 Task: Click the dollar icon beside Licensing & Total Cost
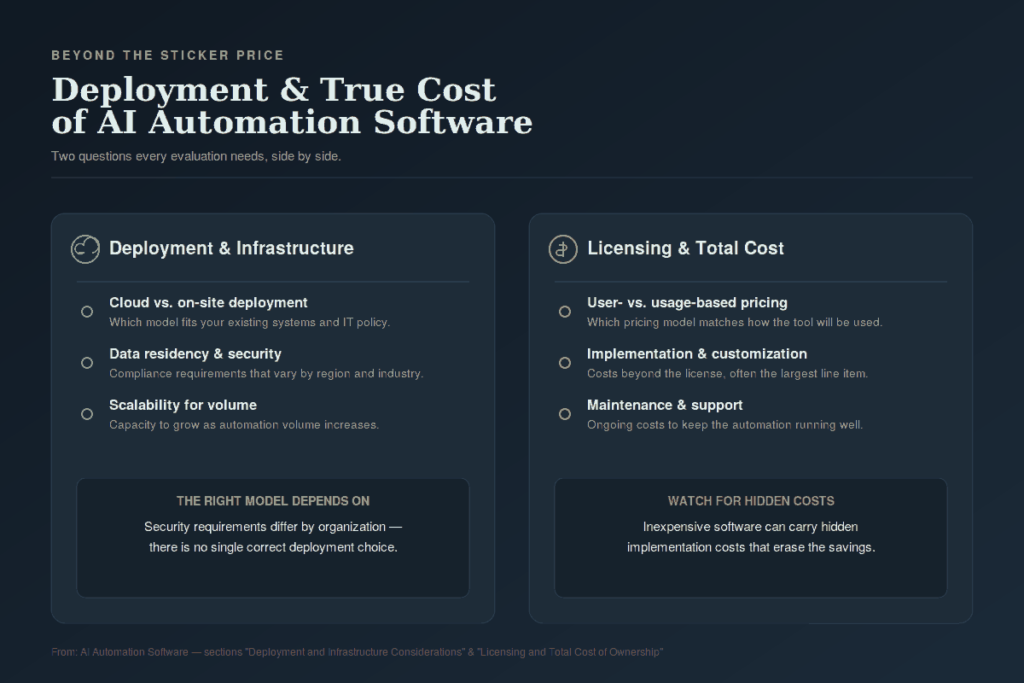tap(563, 249)
